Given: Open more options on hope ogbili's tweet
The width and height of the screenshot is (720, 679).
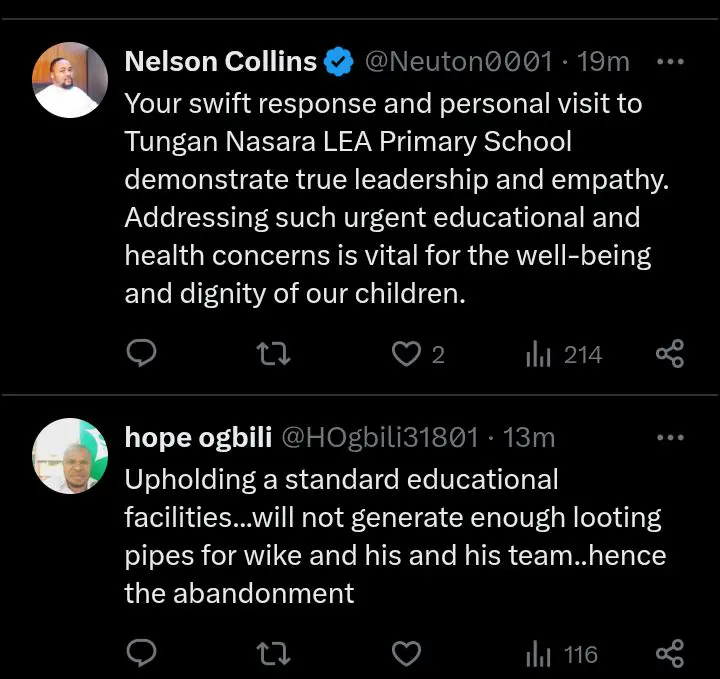Looking at the screenshot, I should (670, 437).
